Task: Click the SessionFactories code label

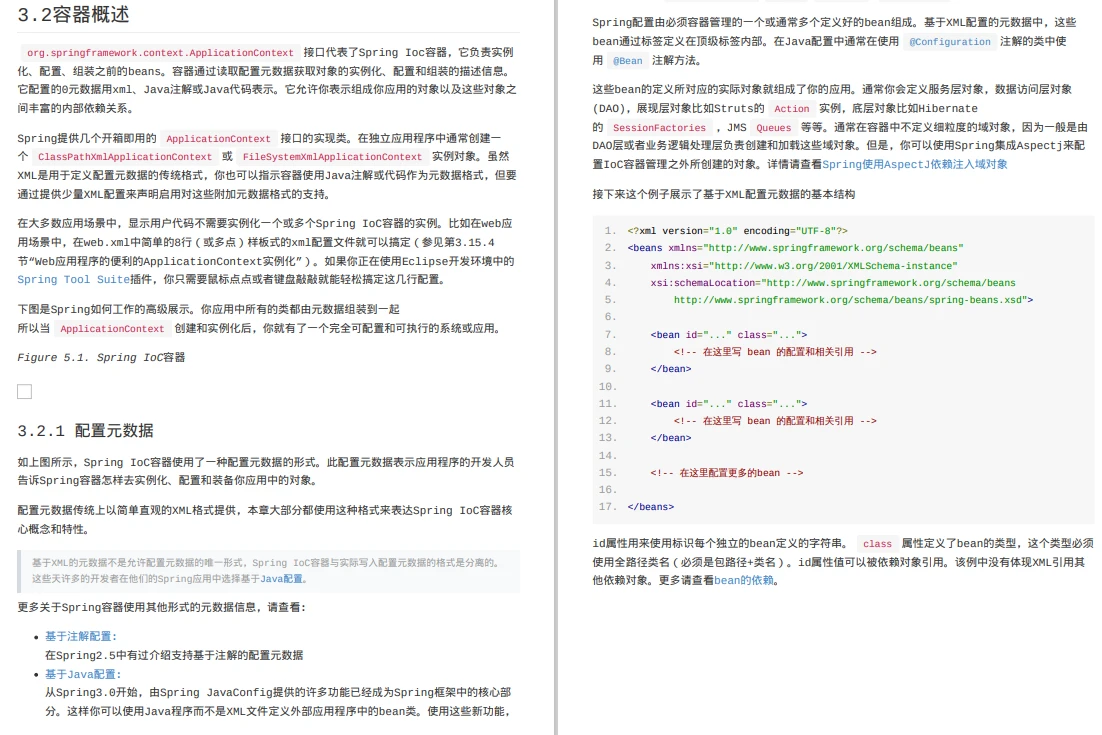Action: coord(659,128)
